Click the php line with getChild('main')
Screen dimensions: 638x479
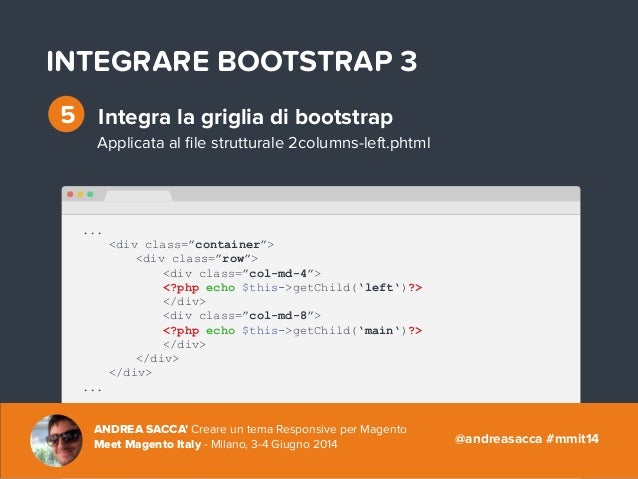pos(293,330)
